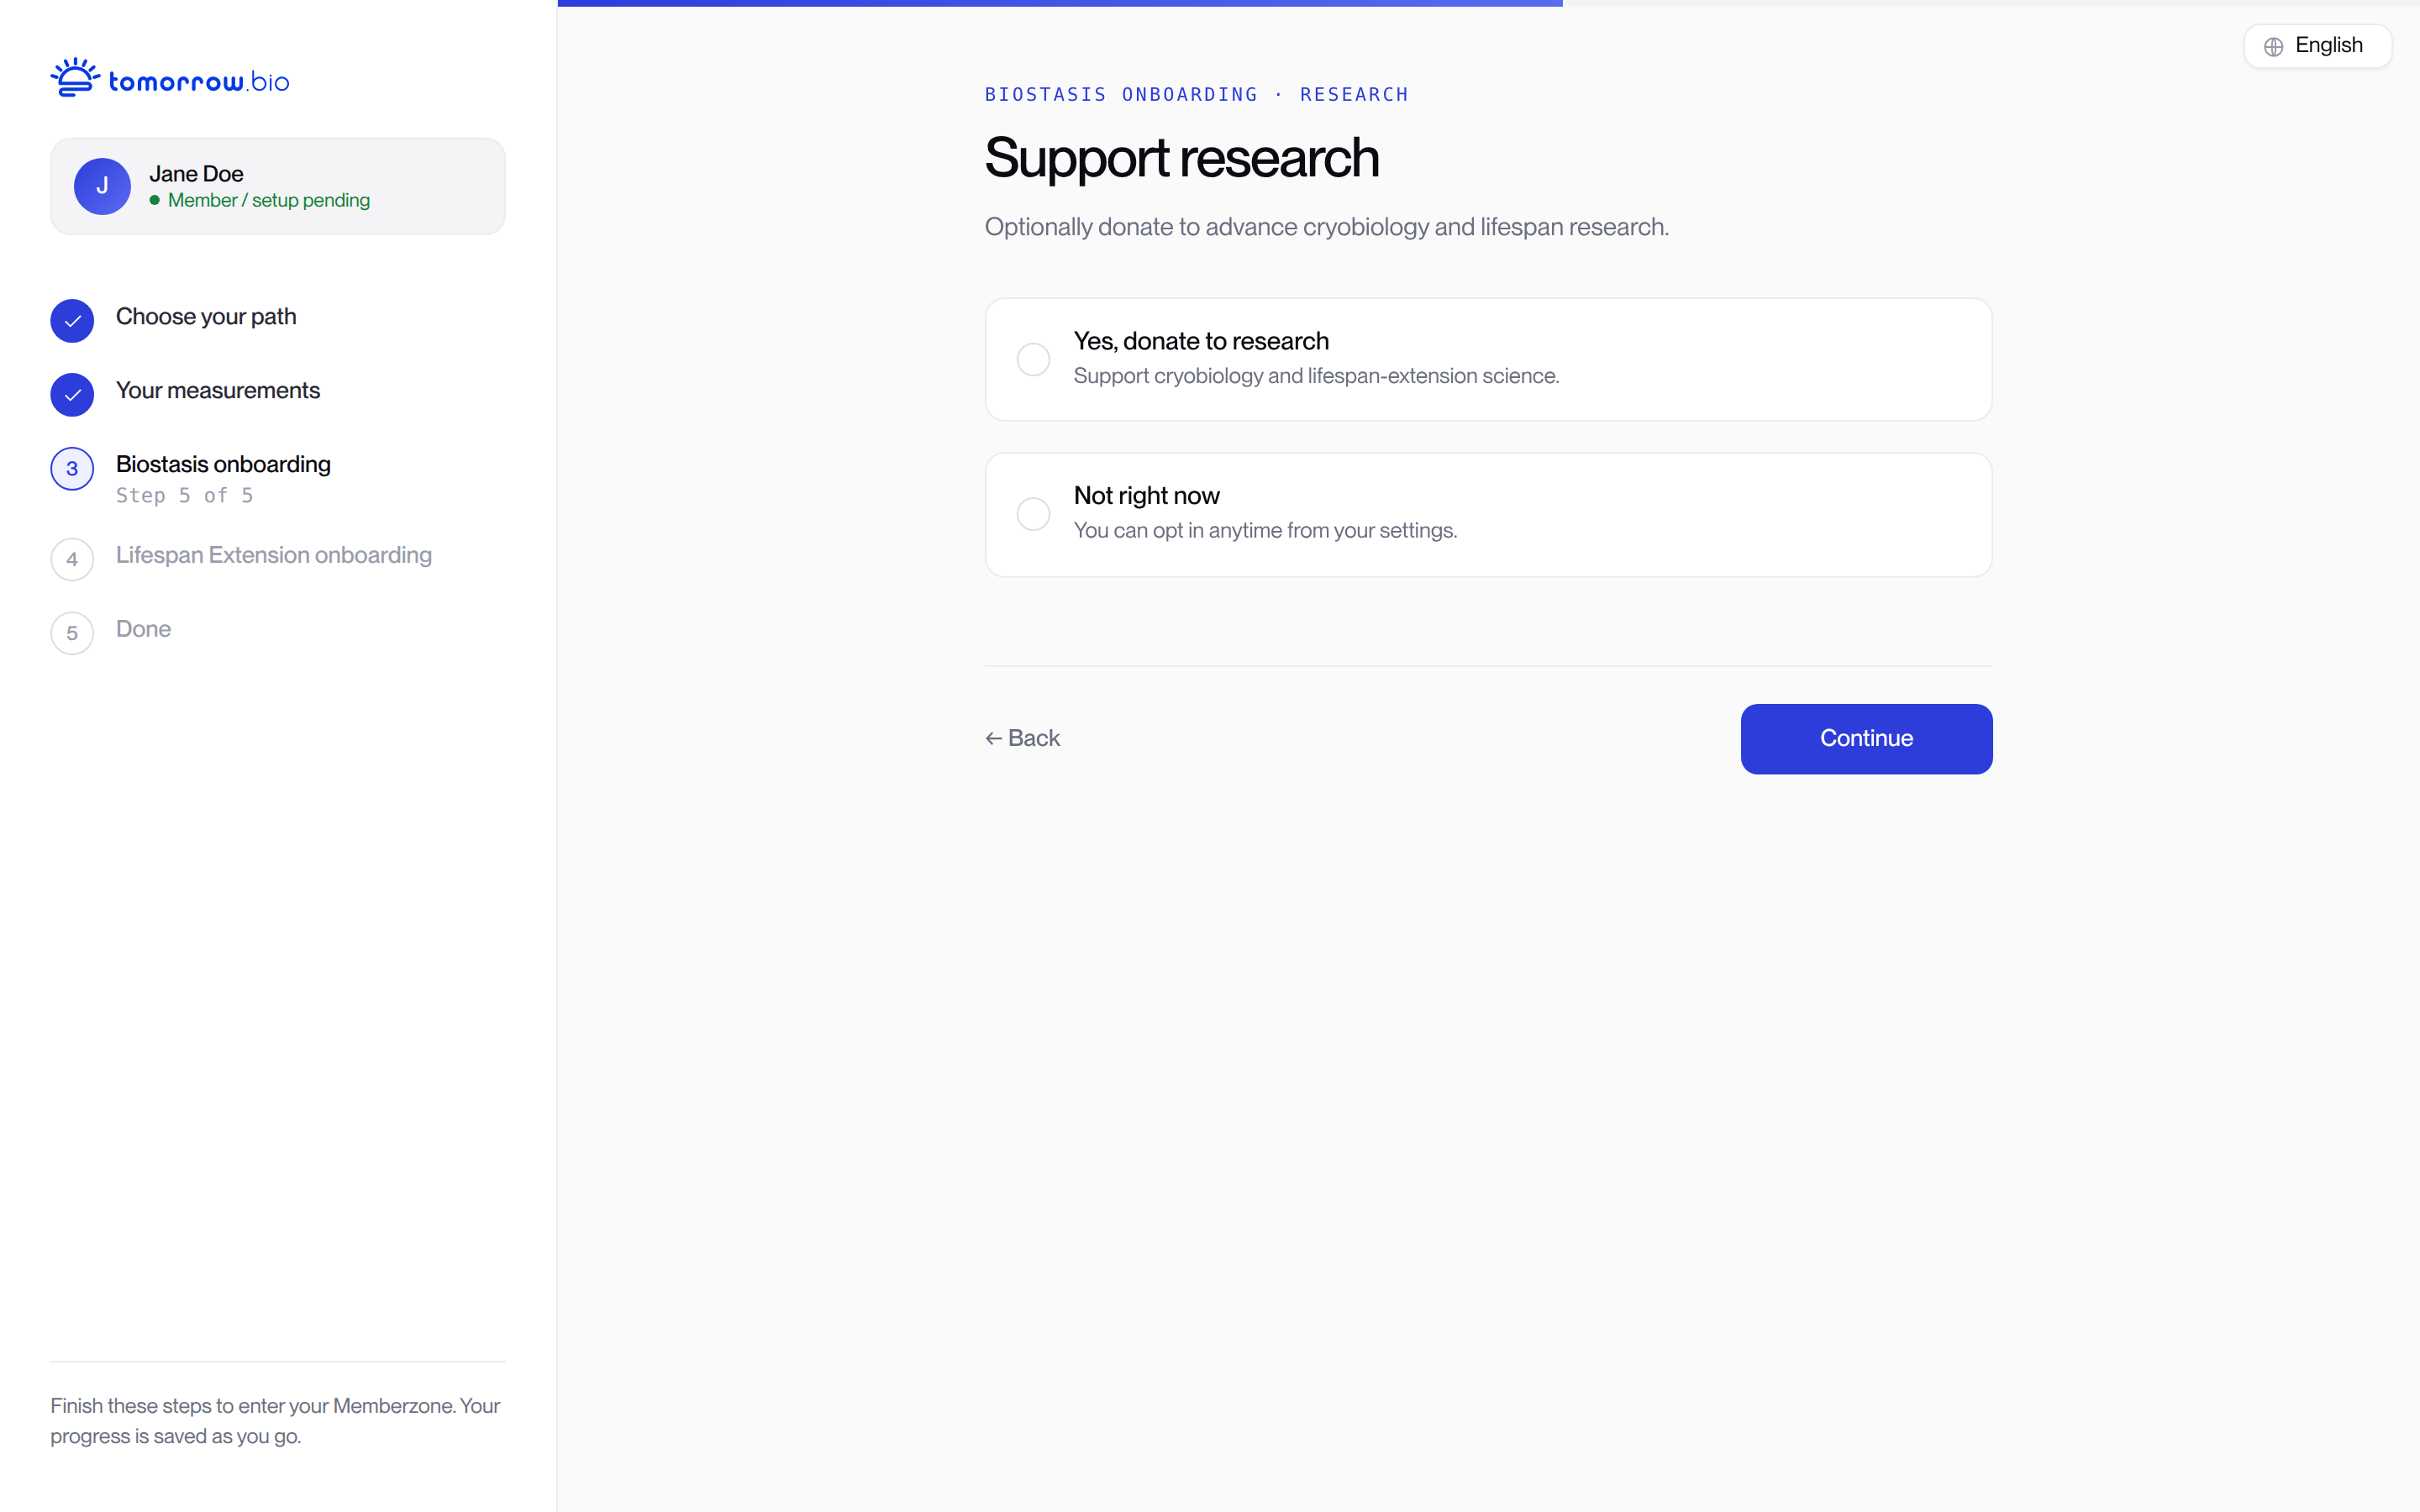Click the 'BIOSTASIS ONBOARDING · RESEARCH' breadcrumb label

[1196, 95]
